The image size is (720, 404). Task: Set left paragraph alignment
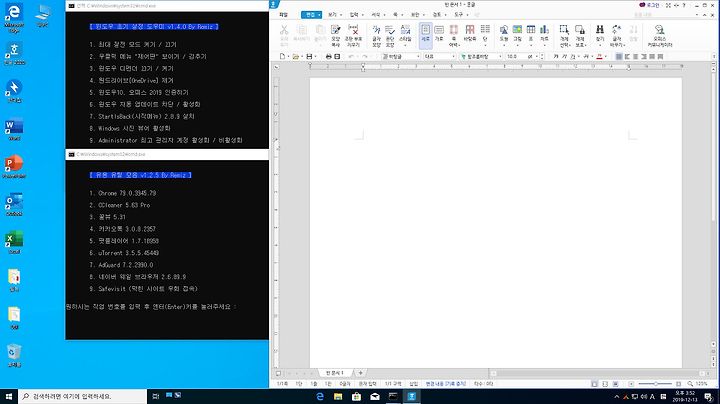click(x=627, y=56)
